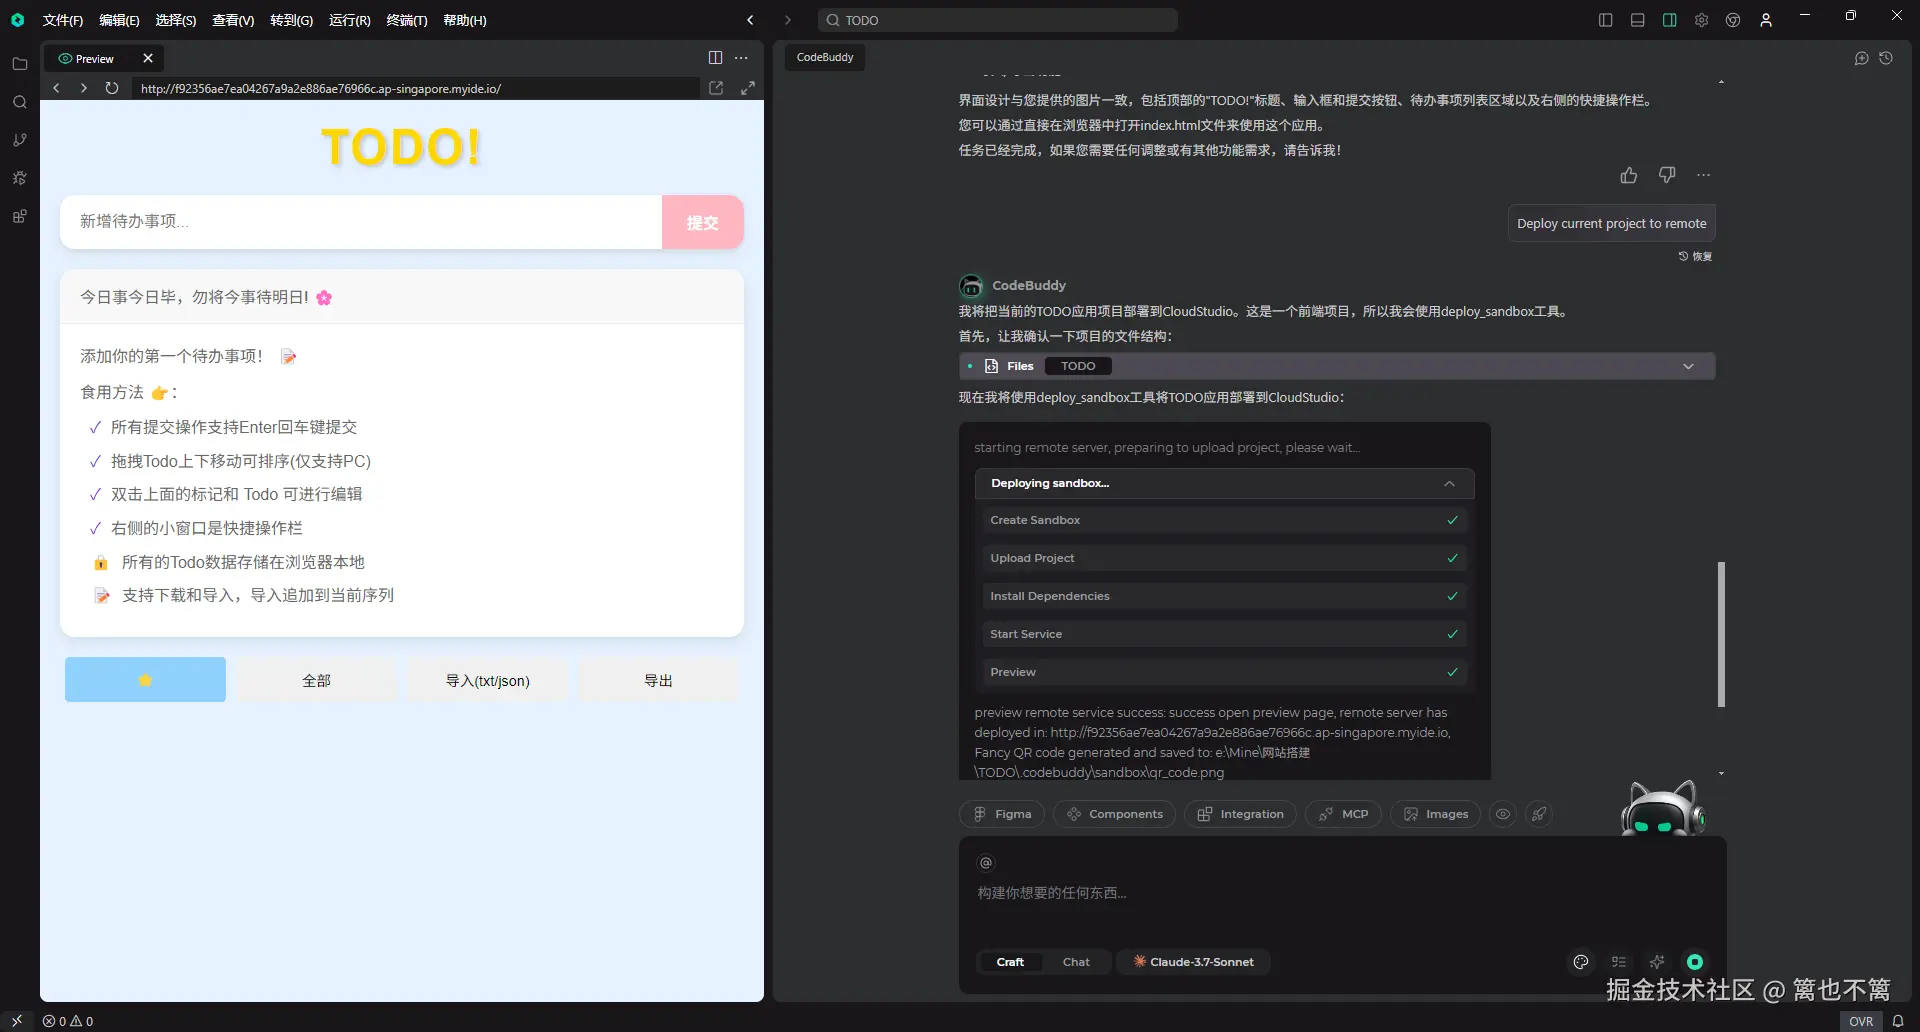Switch to Chat mode
1920x1032 pixels.
[x=1076, y=962]
